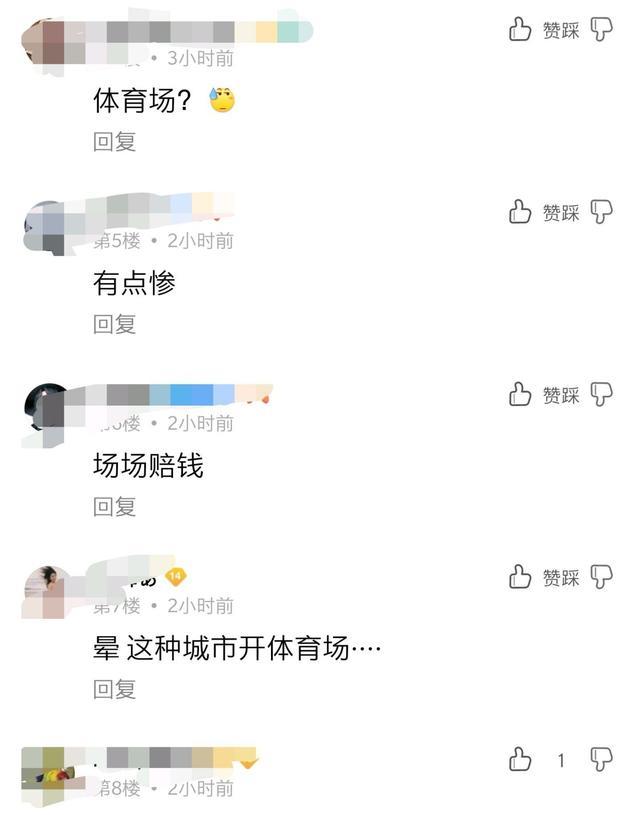Reply to "晕 这种城市开体育场" comment

[x=114, y=690]
